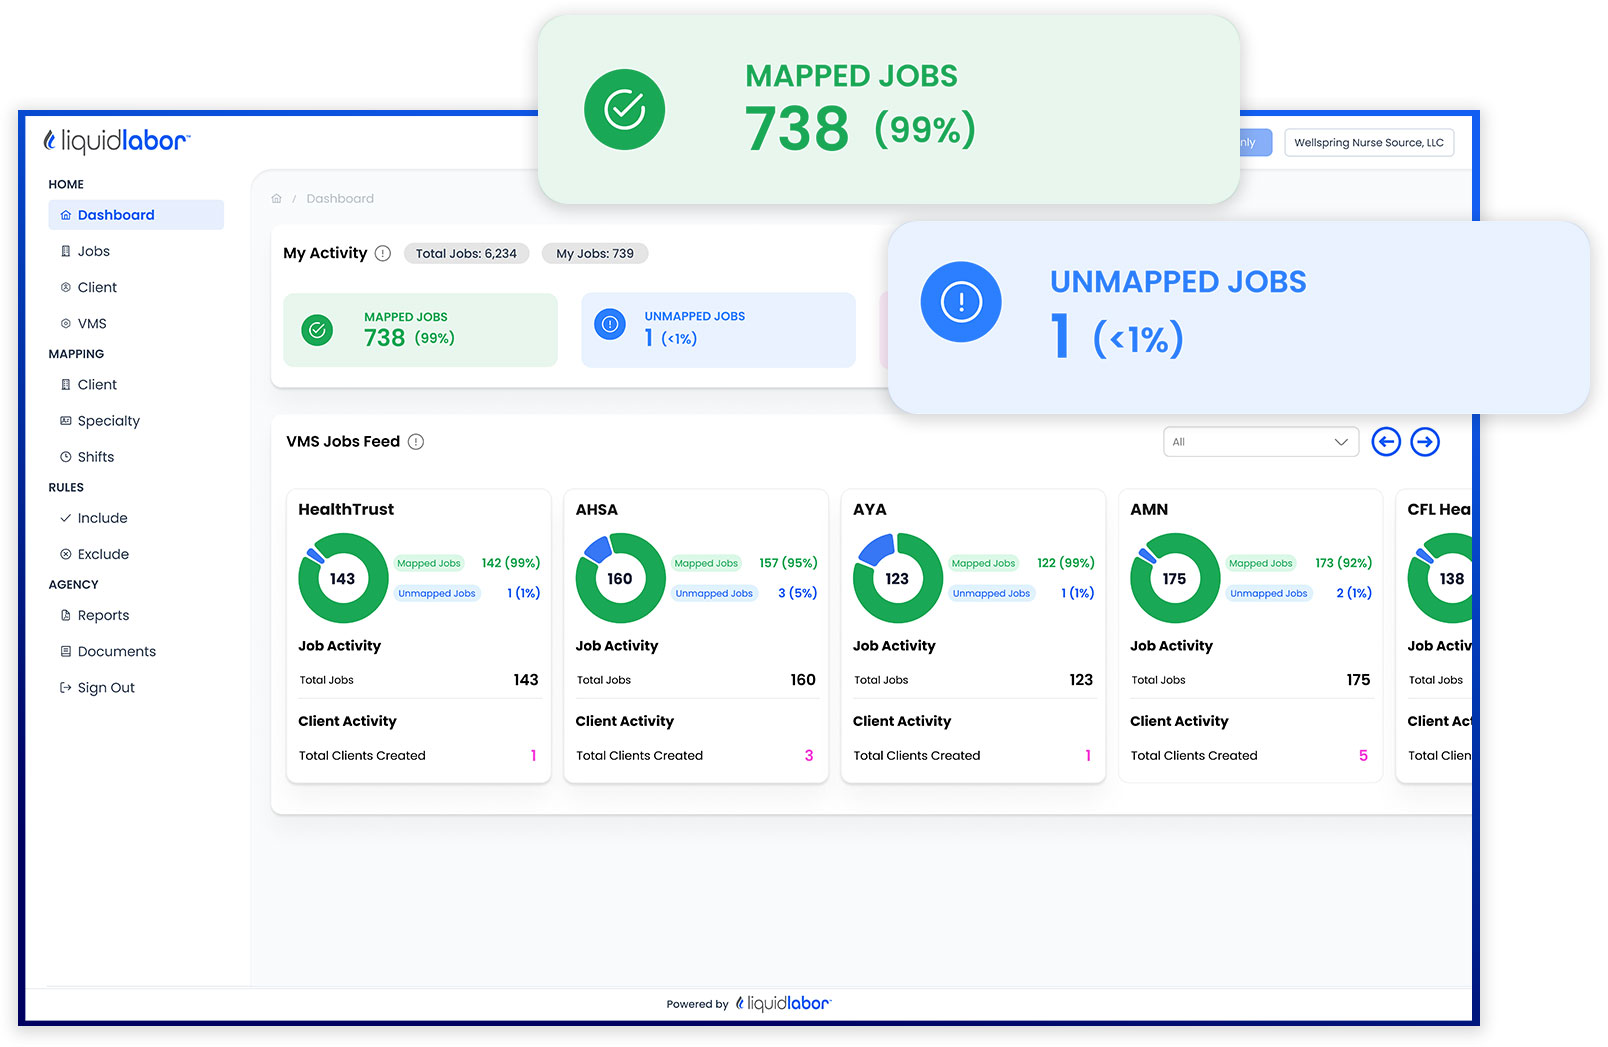Click the breadcrumb home icon
1608x1047 pixels.
(x=277, y=198)
